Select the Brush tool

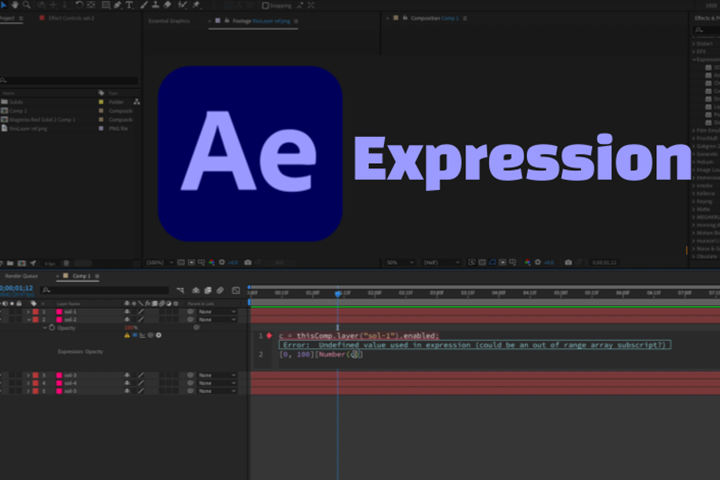(x=144, y=5)
